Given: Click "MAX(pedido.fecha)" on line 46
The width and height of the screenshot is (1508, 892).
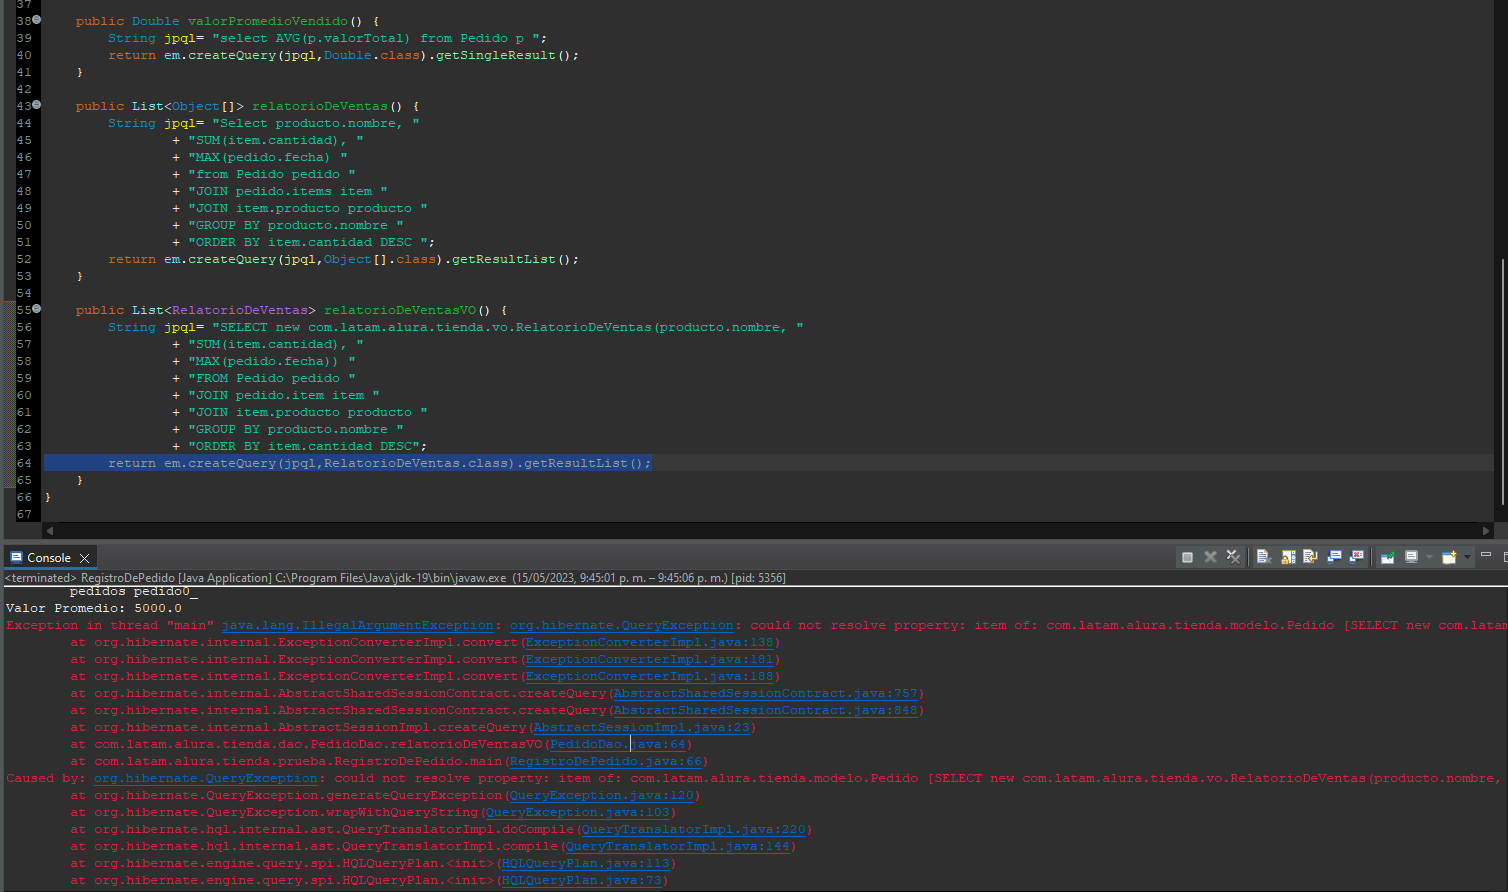Looking at the screenshot, I should [264, 157].
